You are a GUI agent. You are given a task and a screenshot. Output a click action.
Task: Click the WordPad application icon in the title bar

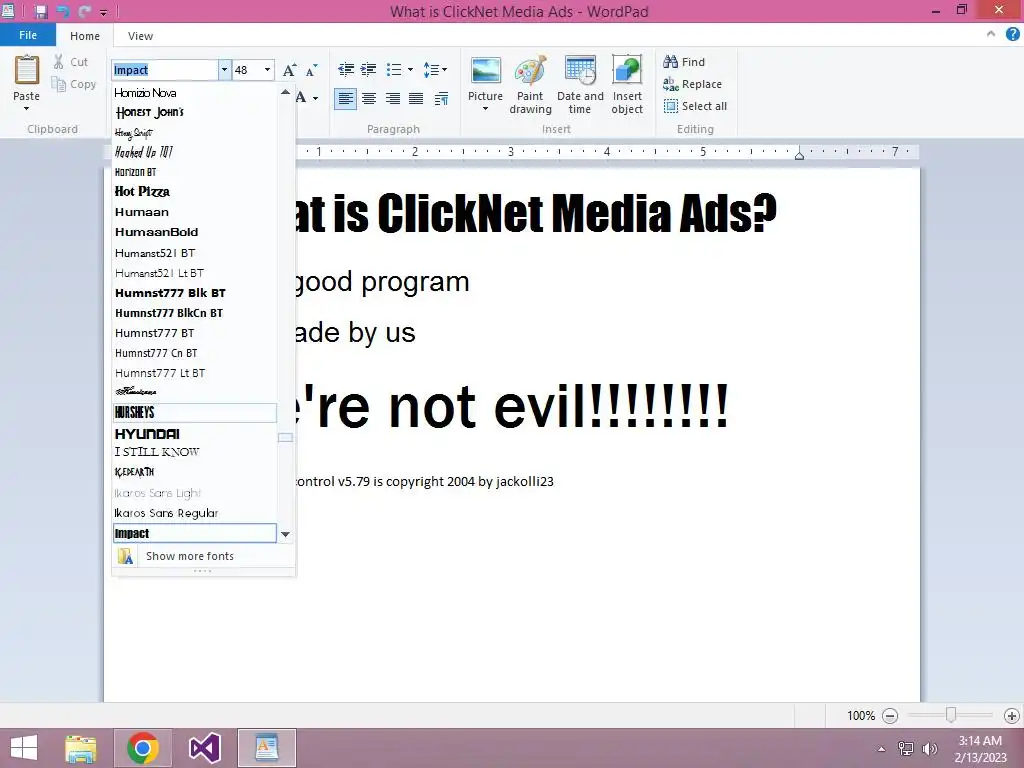point(8,10)
